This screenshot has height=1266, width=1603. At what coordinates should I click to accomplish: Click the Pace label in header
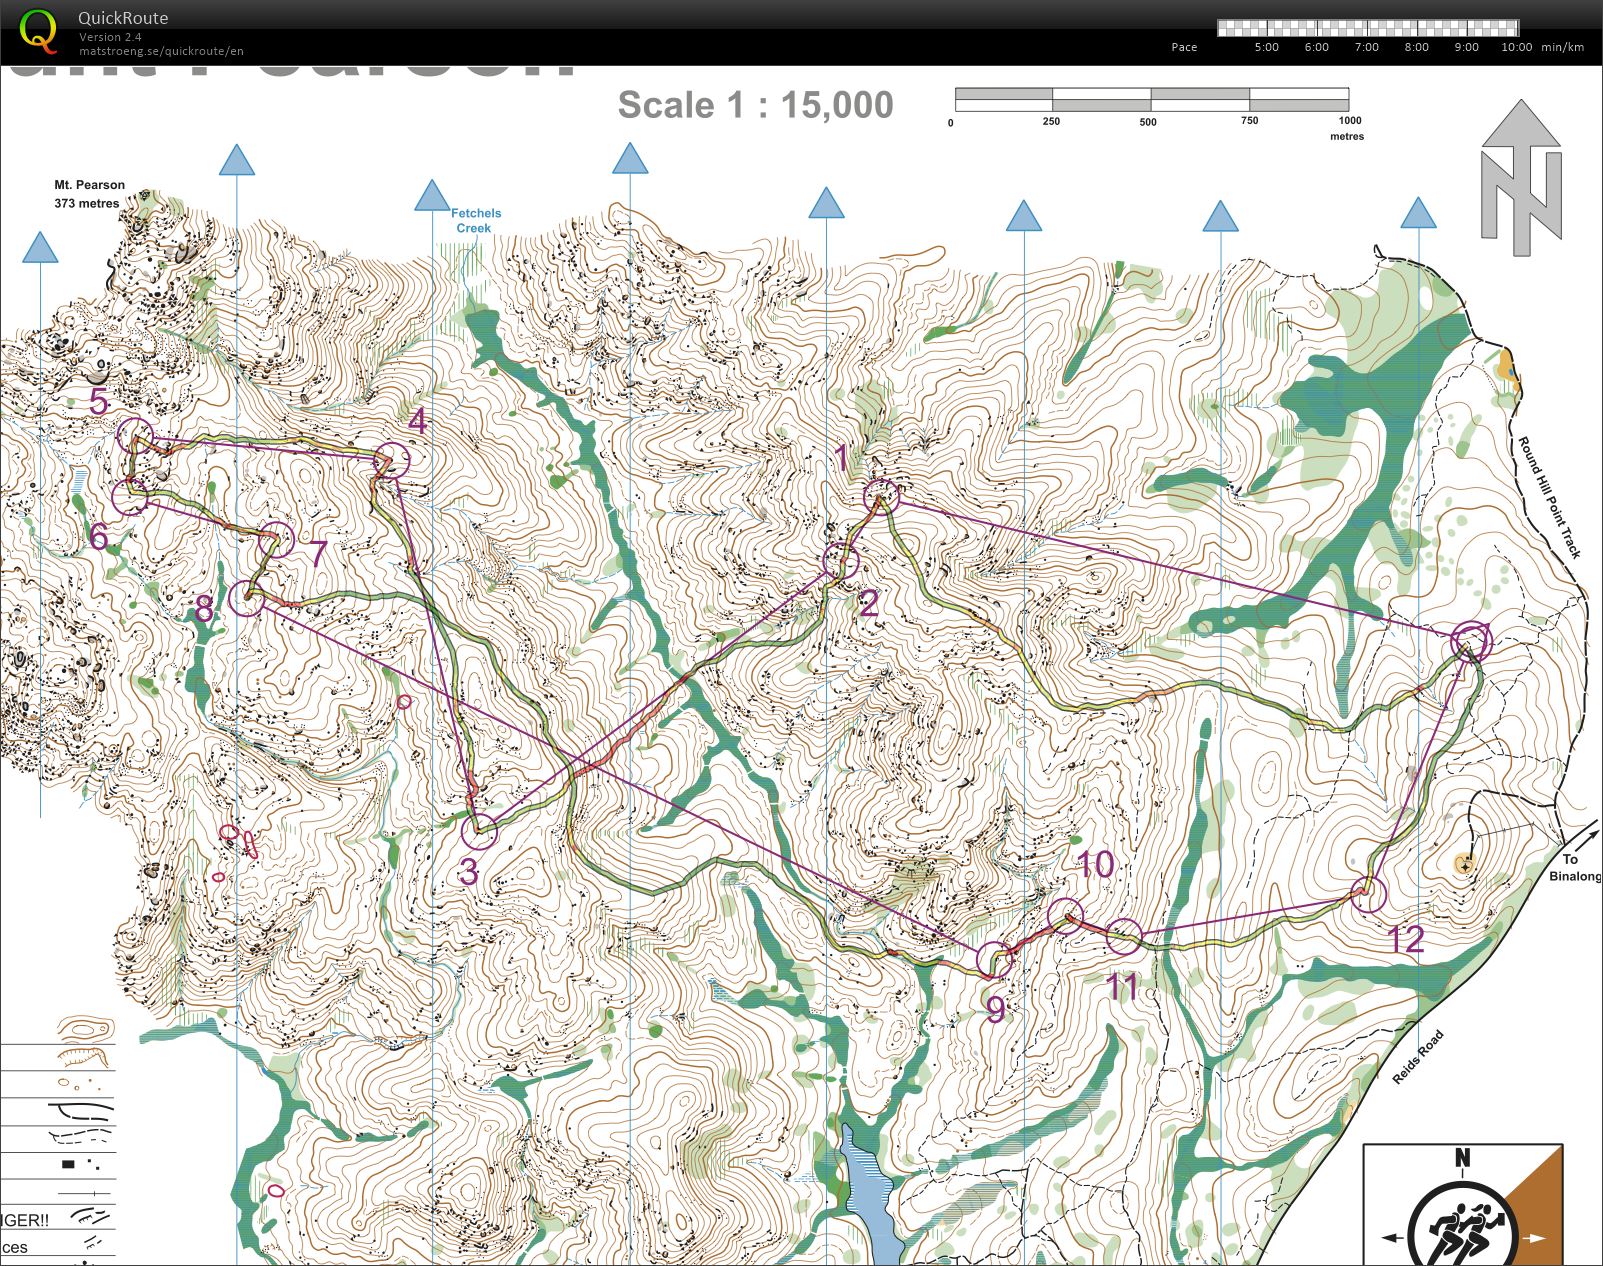[x=1184, y=47]
